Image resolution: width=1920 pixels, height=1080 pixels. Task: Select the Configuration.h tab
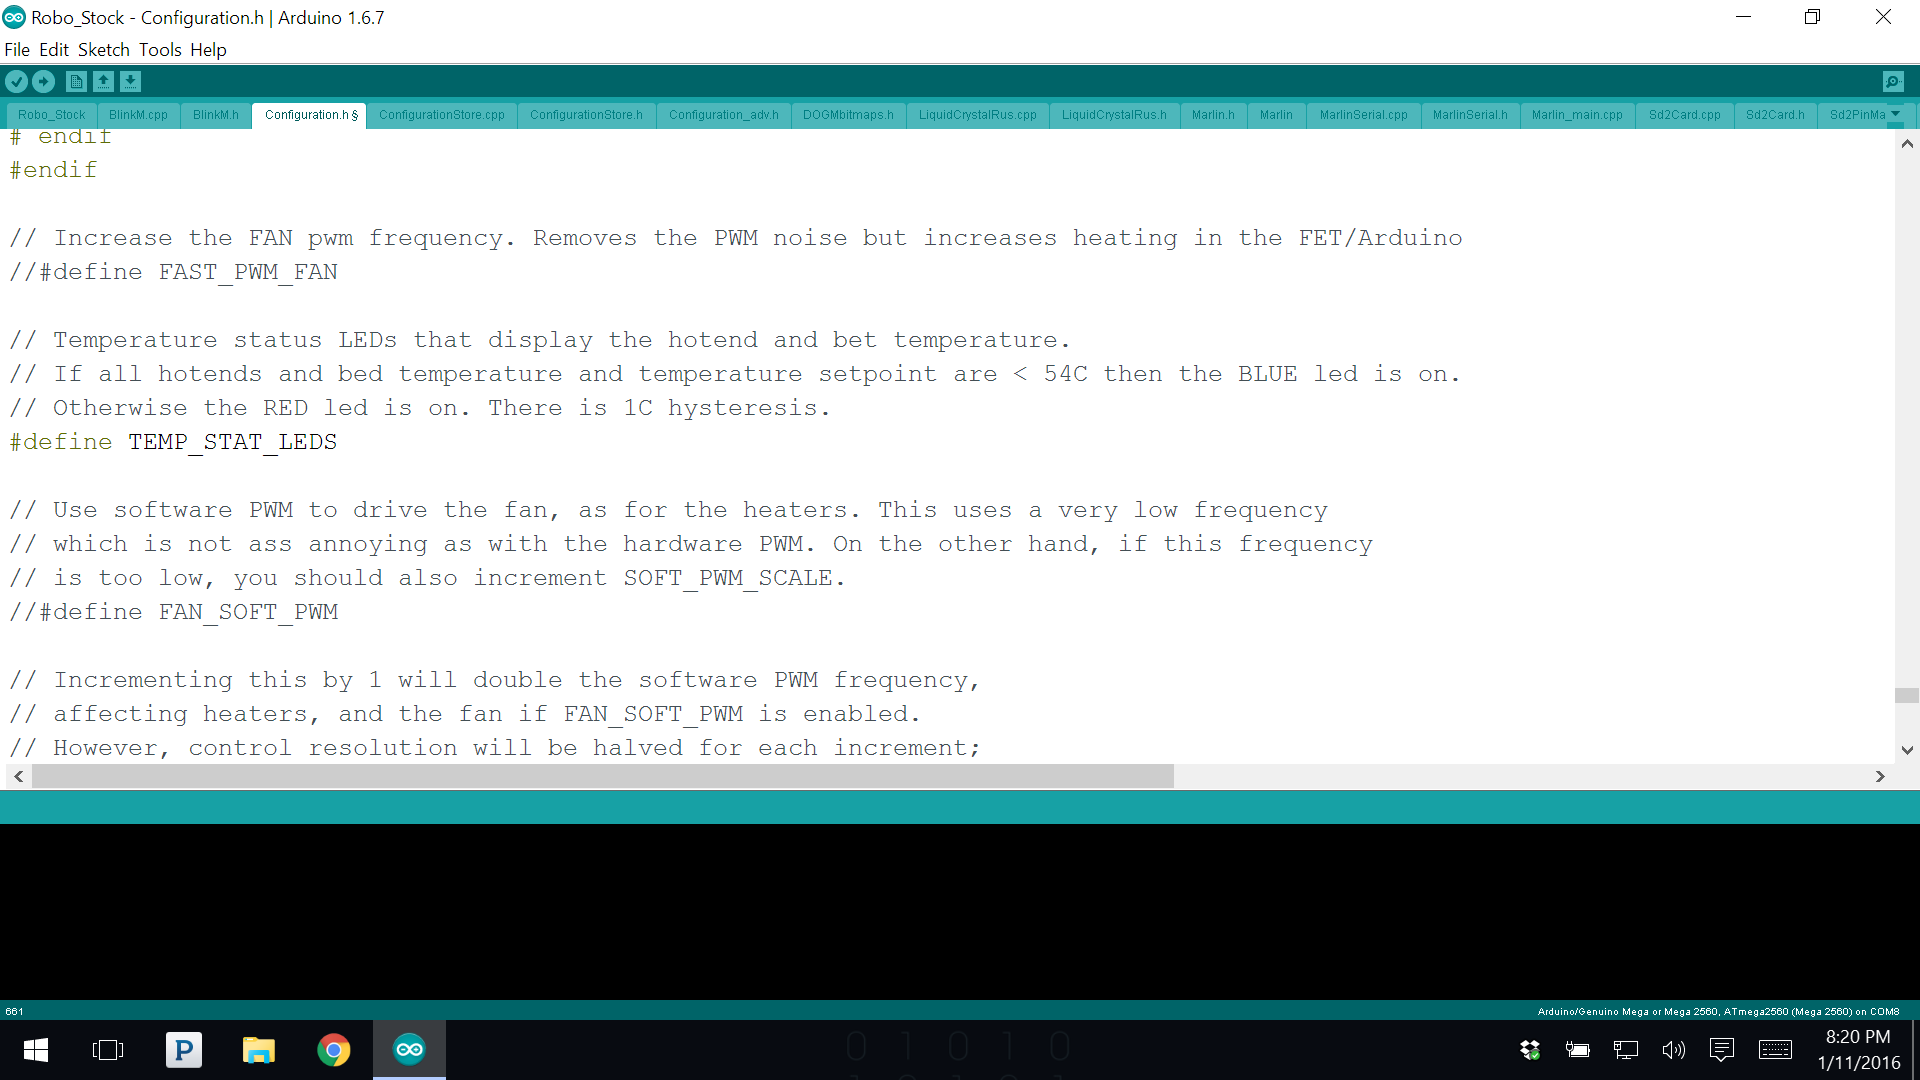coord(309,115)
